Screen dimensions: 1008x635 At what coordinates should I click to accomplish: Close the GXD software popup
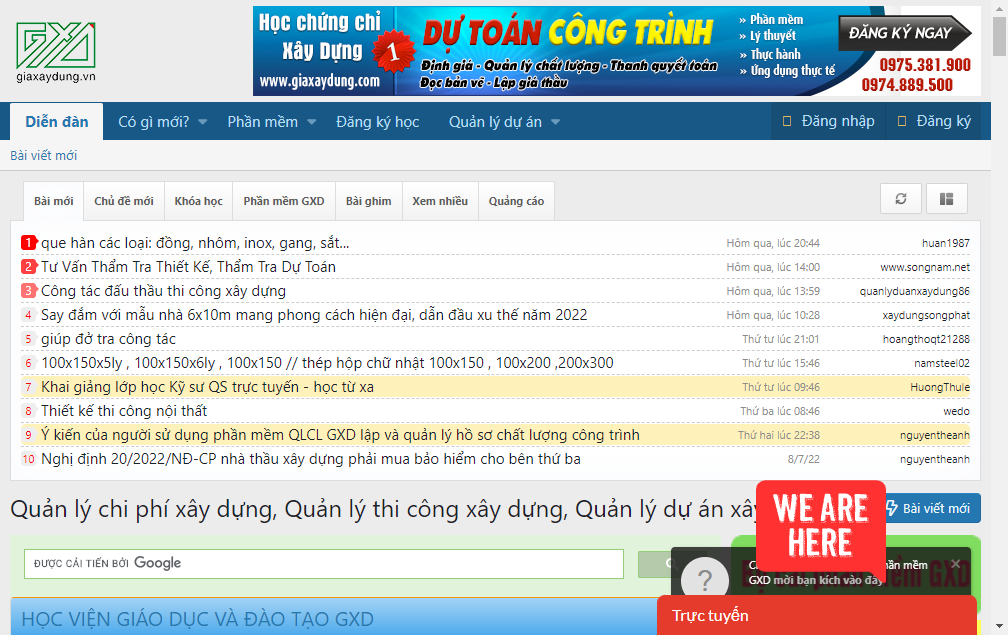pyautogui.click(x=956, y=564)
